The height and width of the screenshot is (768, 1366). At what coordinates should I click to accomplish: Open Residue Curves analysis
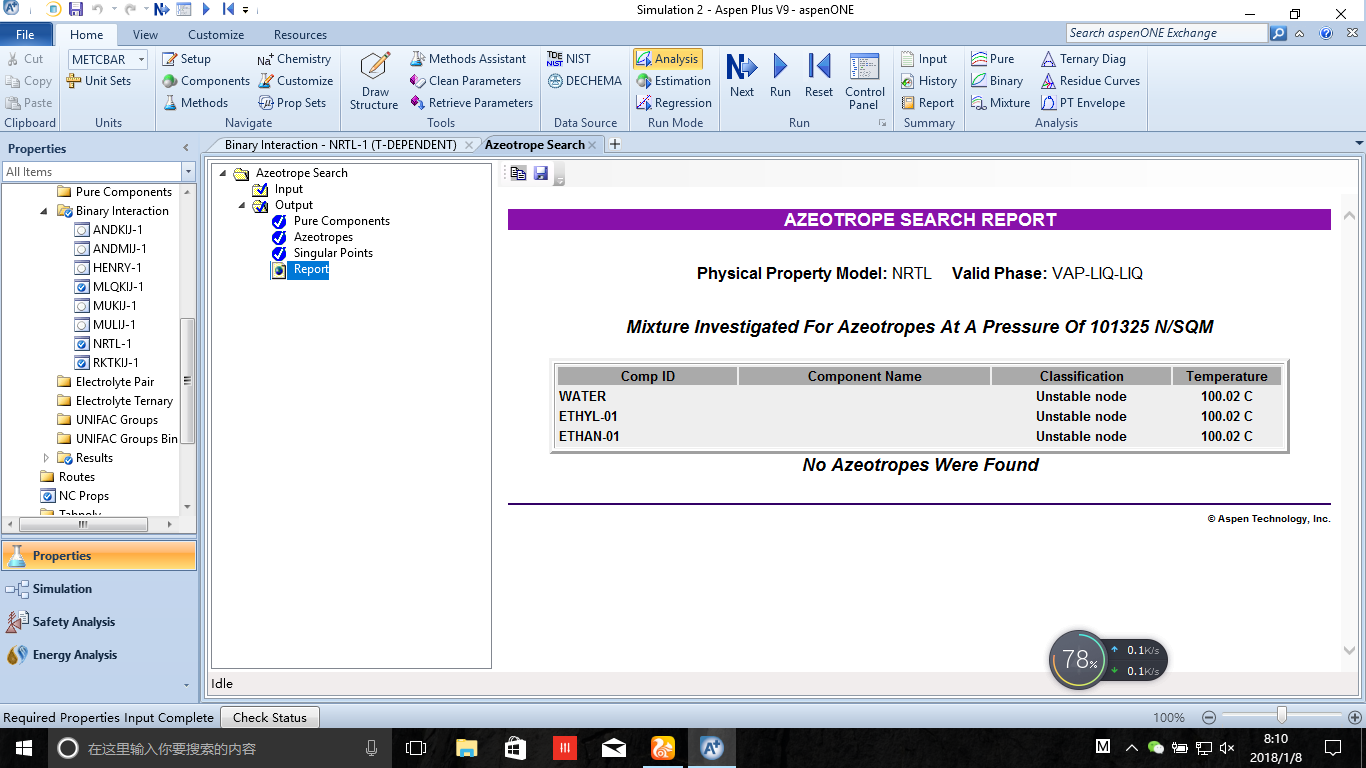[x=1090, y=81]
